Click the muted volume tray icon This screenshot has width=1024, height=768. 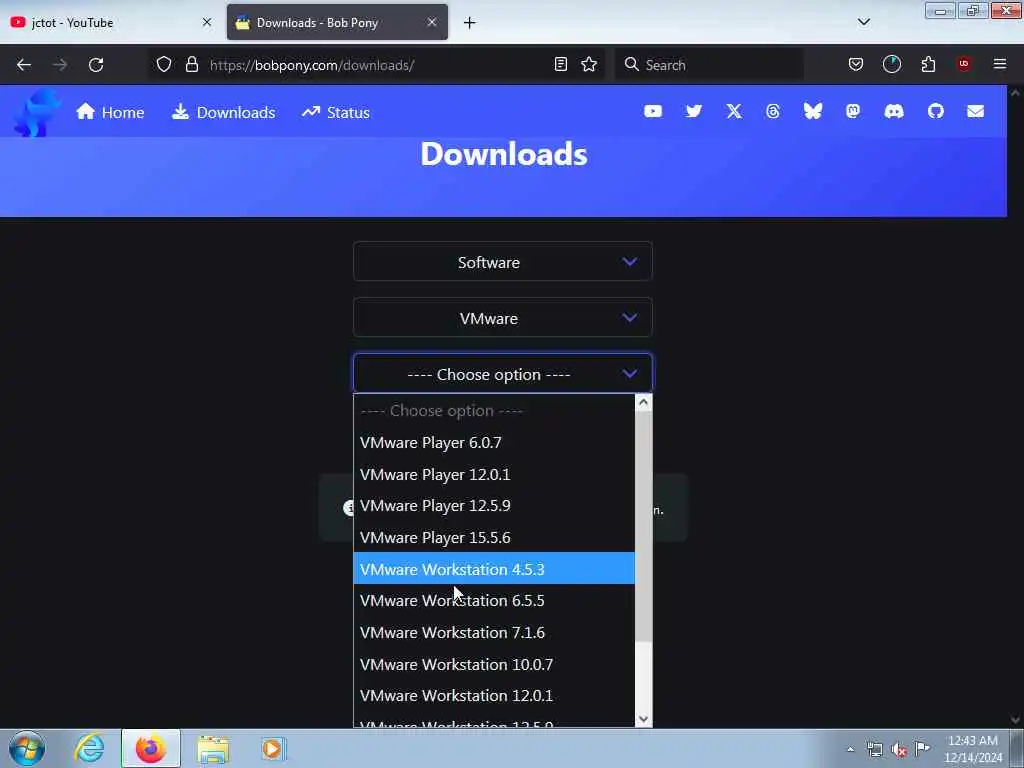pos(899,750)
